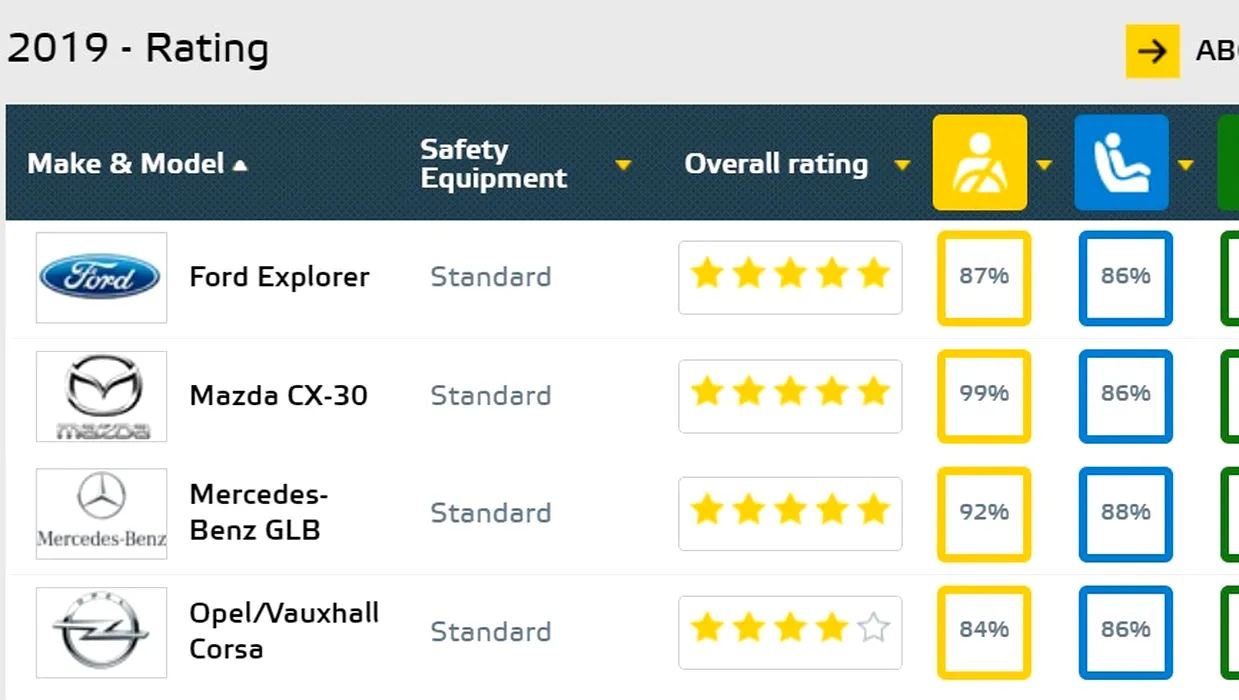1239x700 pixels.
Task: Click the arrow beside the child seat icon
Action: 1186,165
